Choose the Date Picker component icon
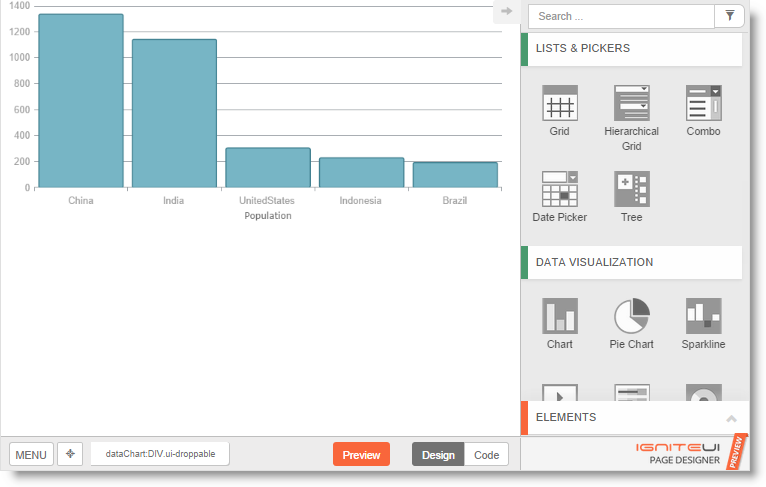The image size is (766, 487). [559, 189]
